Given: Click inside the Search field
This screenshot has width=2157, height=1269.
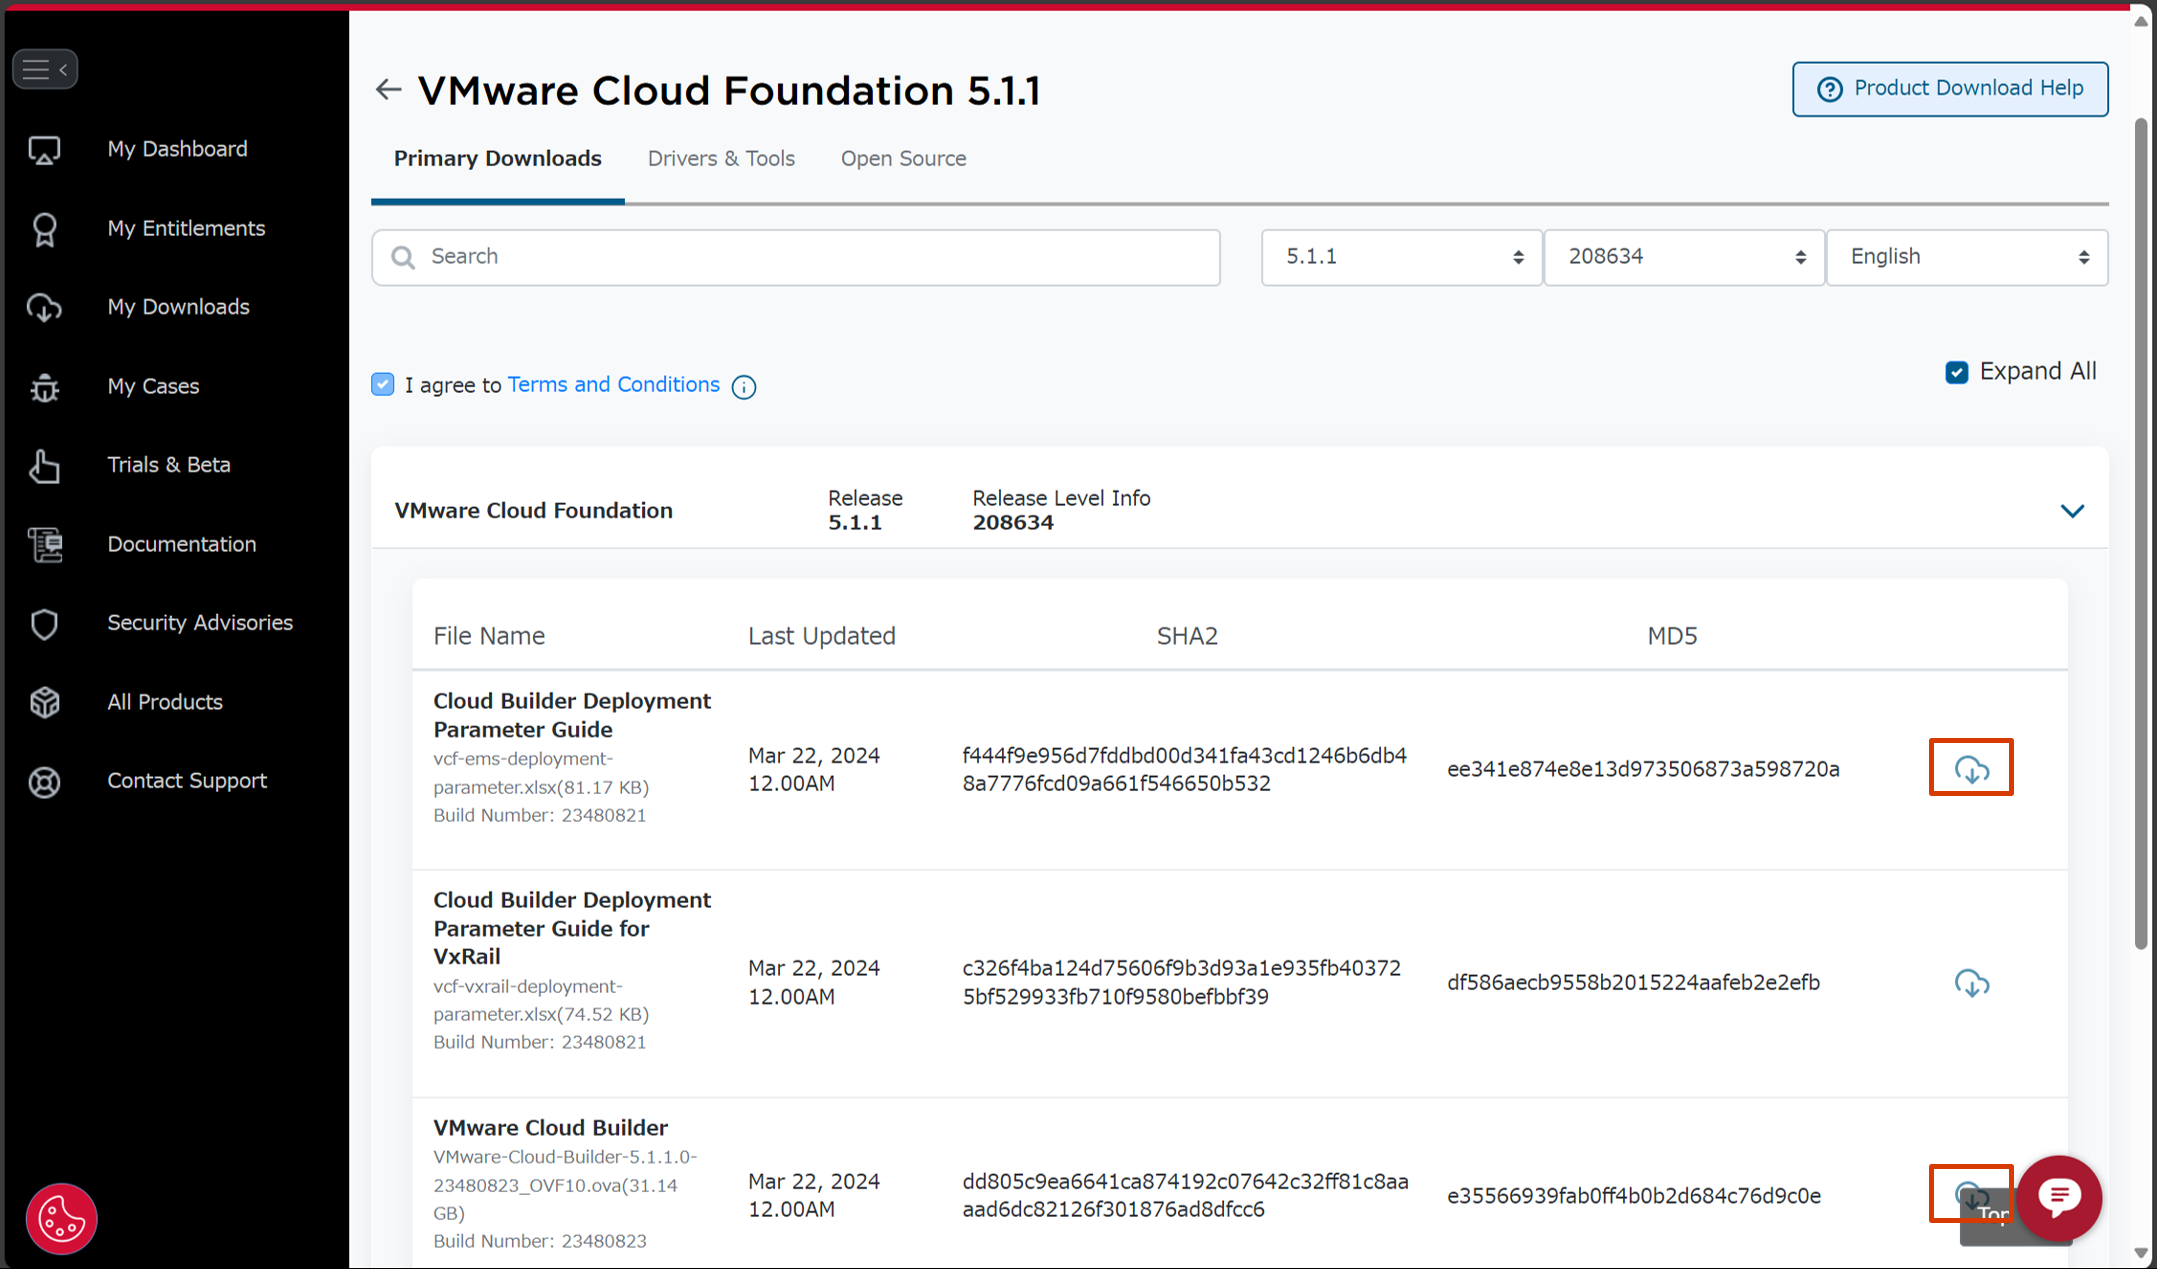Looking at the screenshot, I should [796, 258].
